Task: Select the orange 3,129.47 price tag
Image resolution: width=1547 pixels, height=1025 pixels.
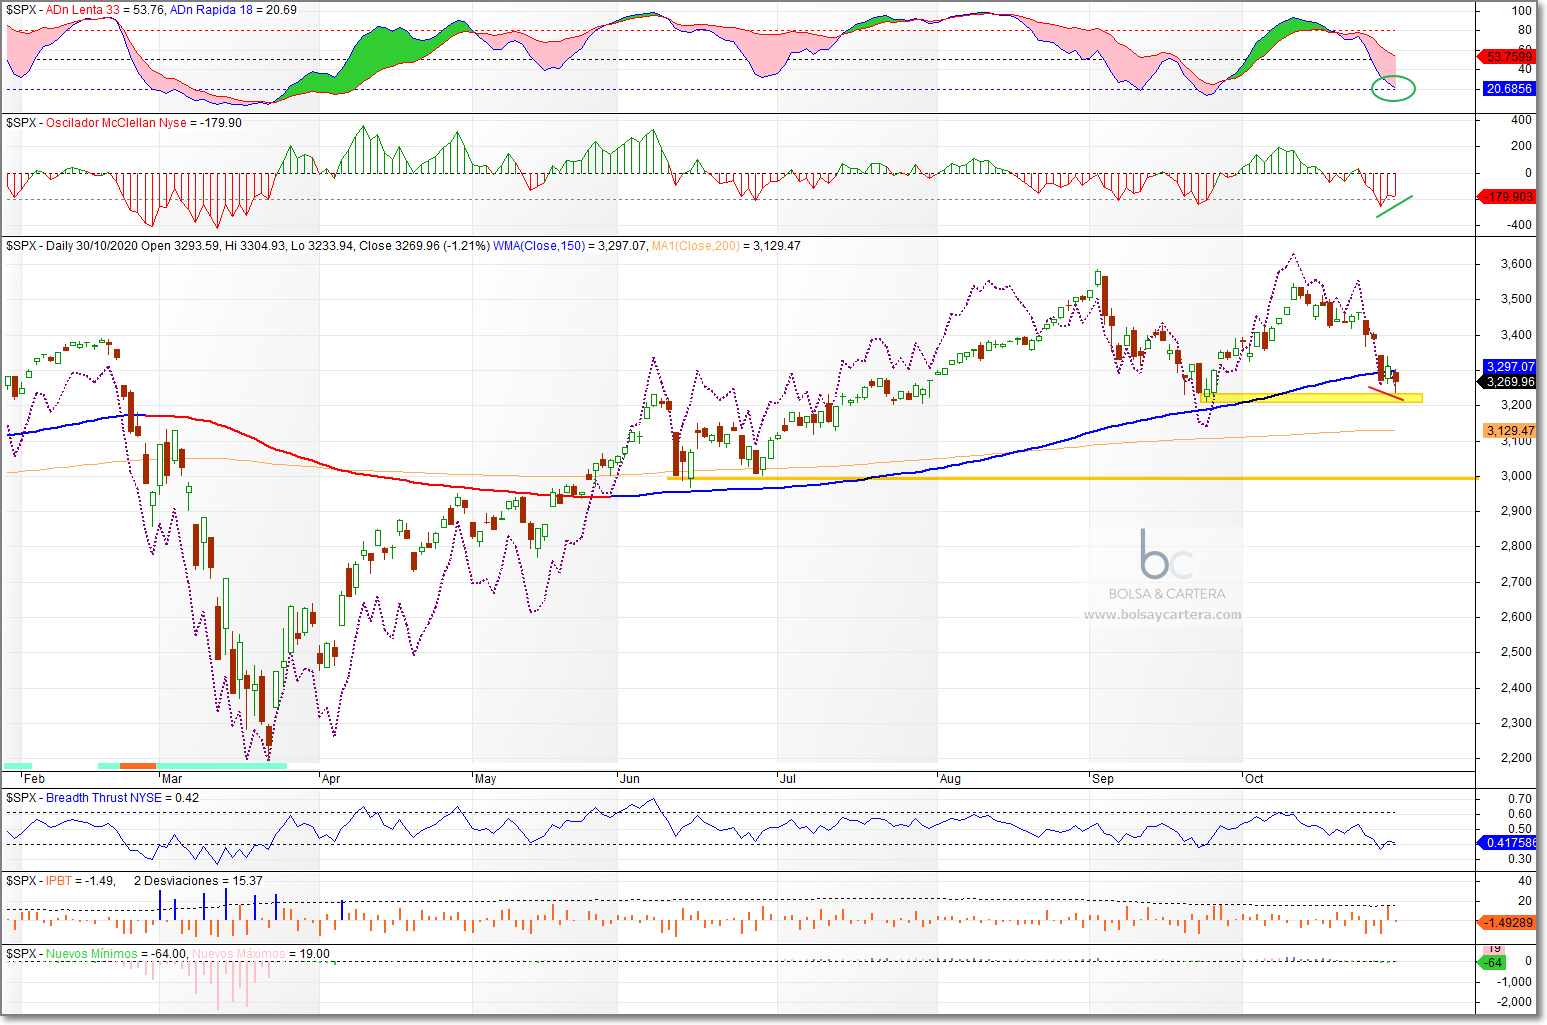Action: tap(1510, 431)
